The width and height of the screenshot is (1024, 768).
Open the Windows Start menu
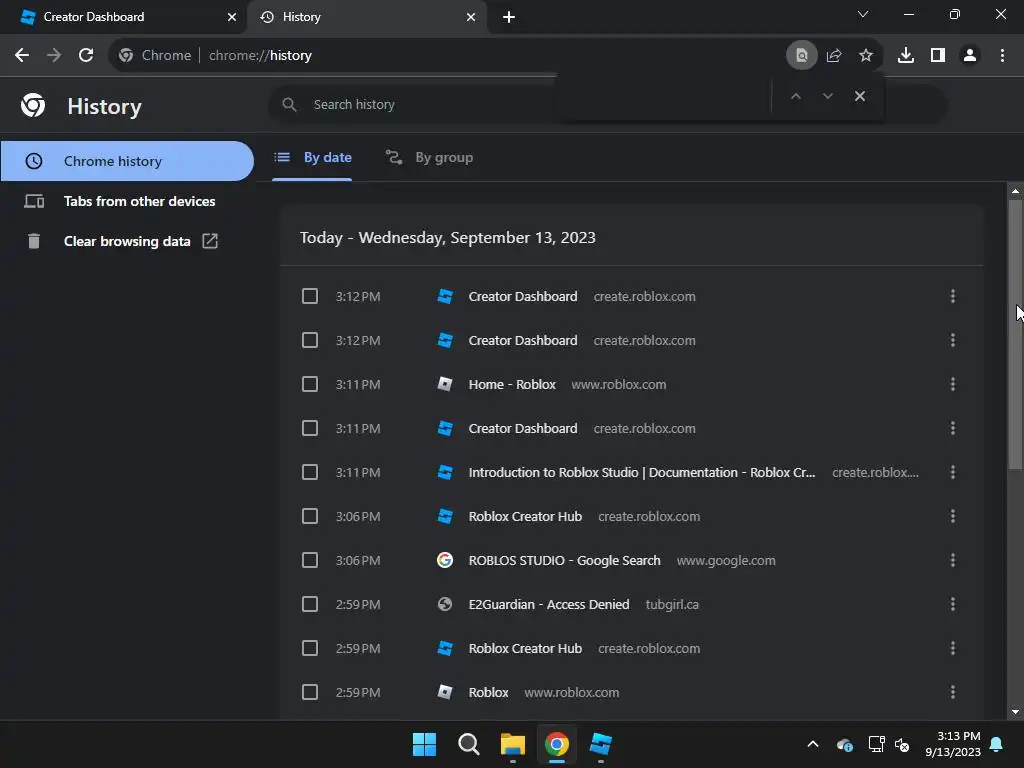pyautogui.click(x=424, y=744)
